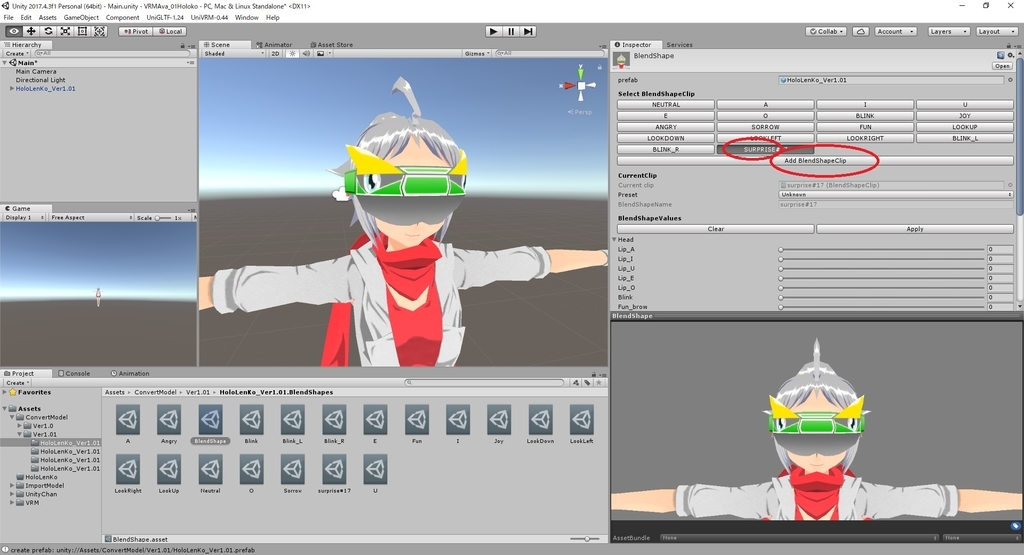The image size is (1024, 555).
Task: Click the Project search field
Action: coord(484,383)
